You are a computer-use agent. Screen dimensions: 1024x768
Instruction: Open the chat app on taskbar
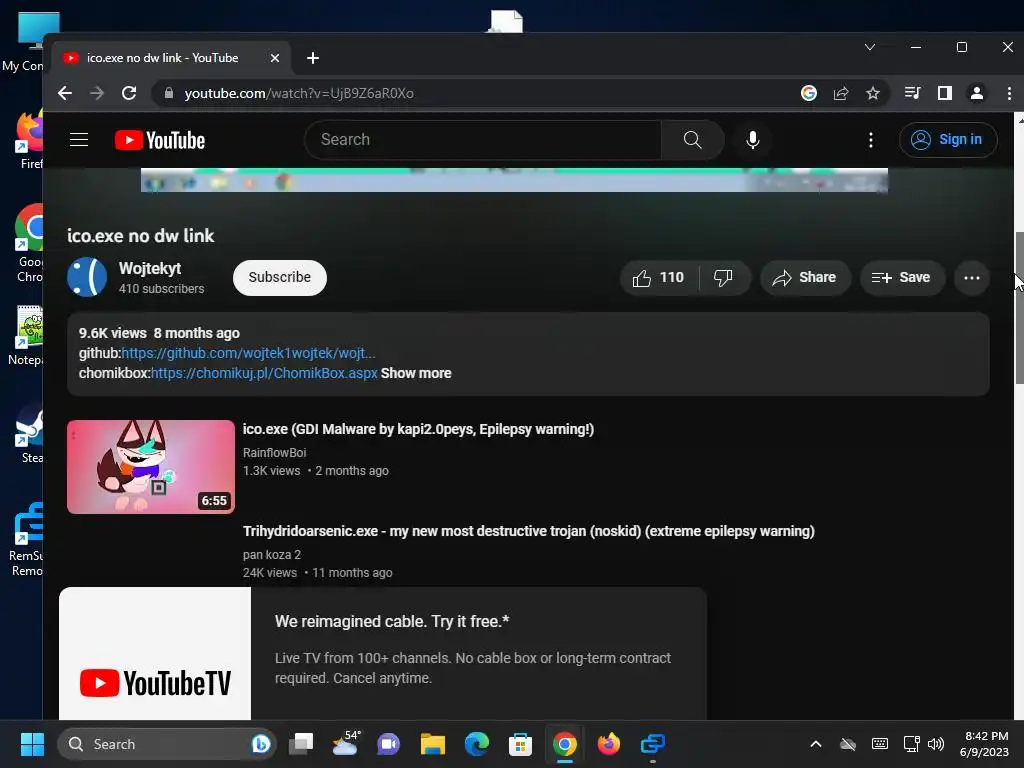[x=389, y=744]
